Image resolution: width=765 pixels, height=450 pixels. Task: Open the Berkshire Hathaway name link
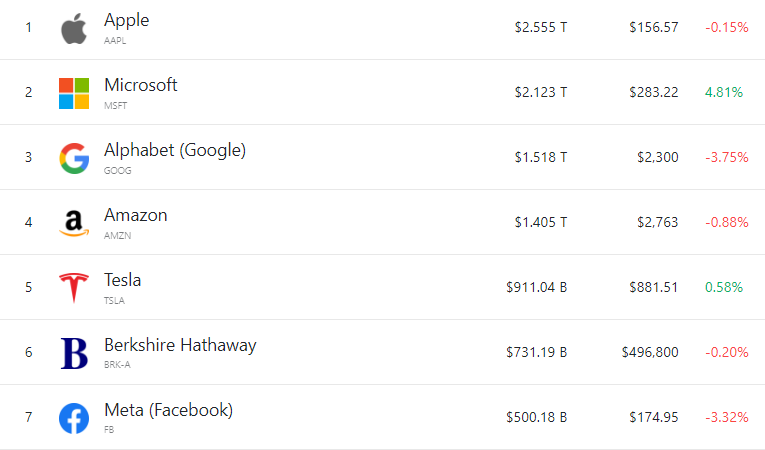pos(180,345)
